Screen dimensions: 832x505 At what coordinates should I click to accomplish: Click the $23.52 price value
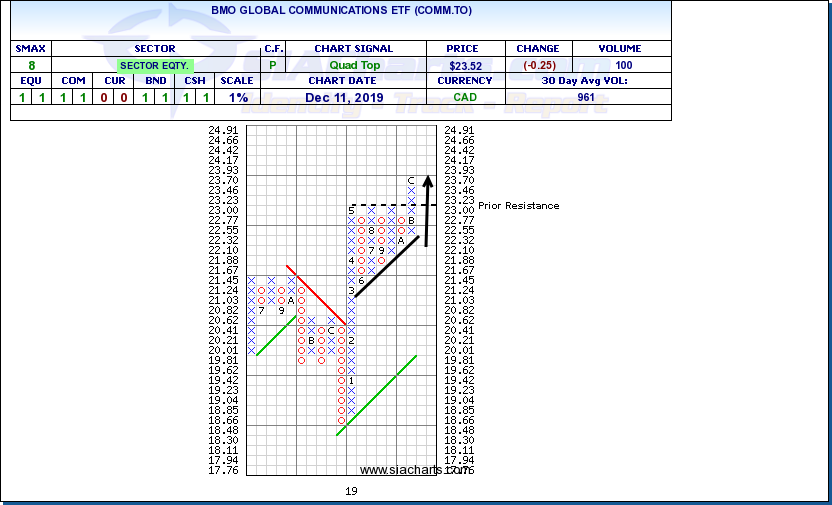(x=467, y=65)
